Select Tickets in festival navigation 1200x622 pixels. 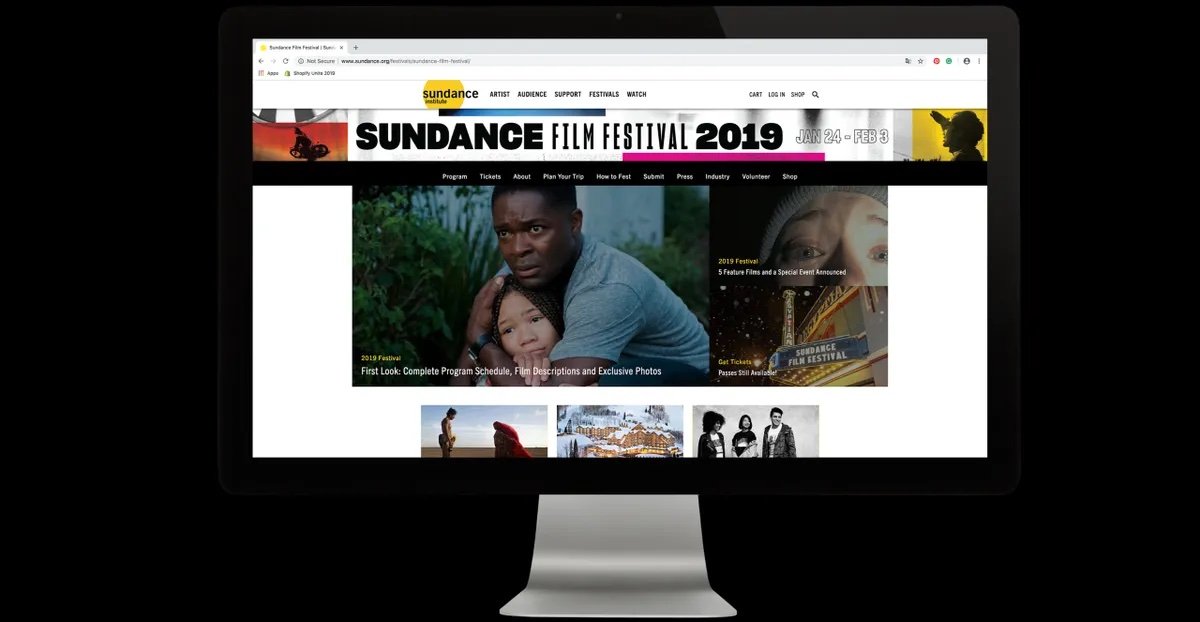pyautogui.click(x=490, y=177)
